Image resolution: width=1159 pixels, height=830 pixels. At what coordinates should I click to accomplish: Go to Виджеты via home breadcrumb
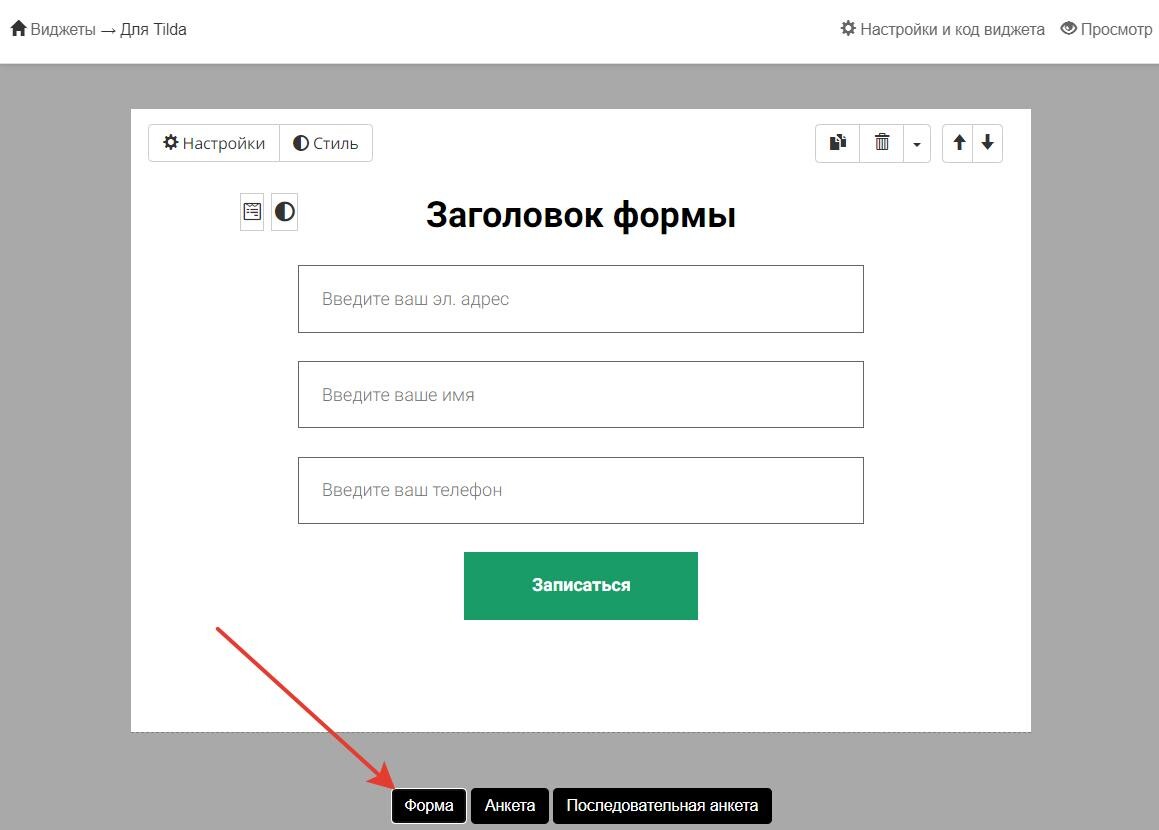[53, 29]
